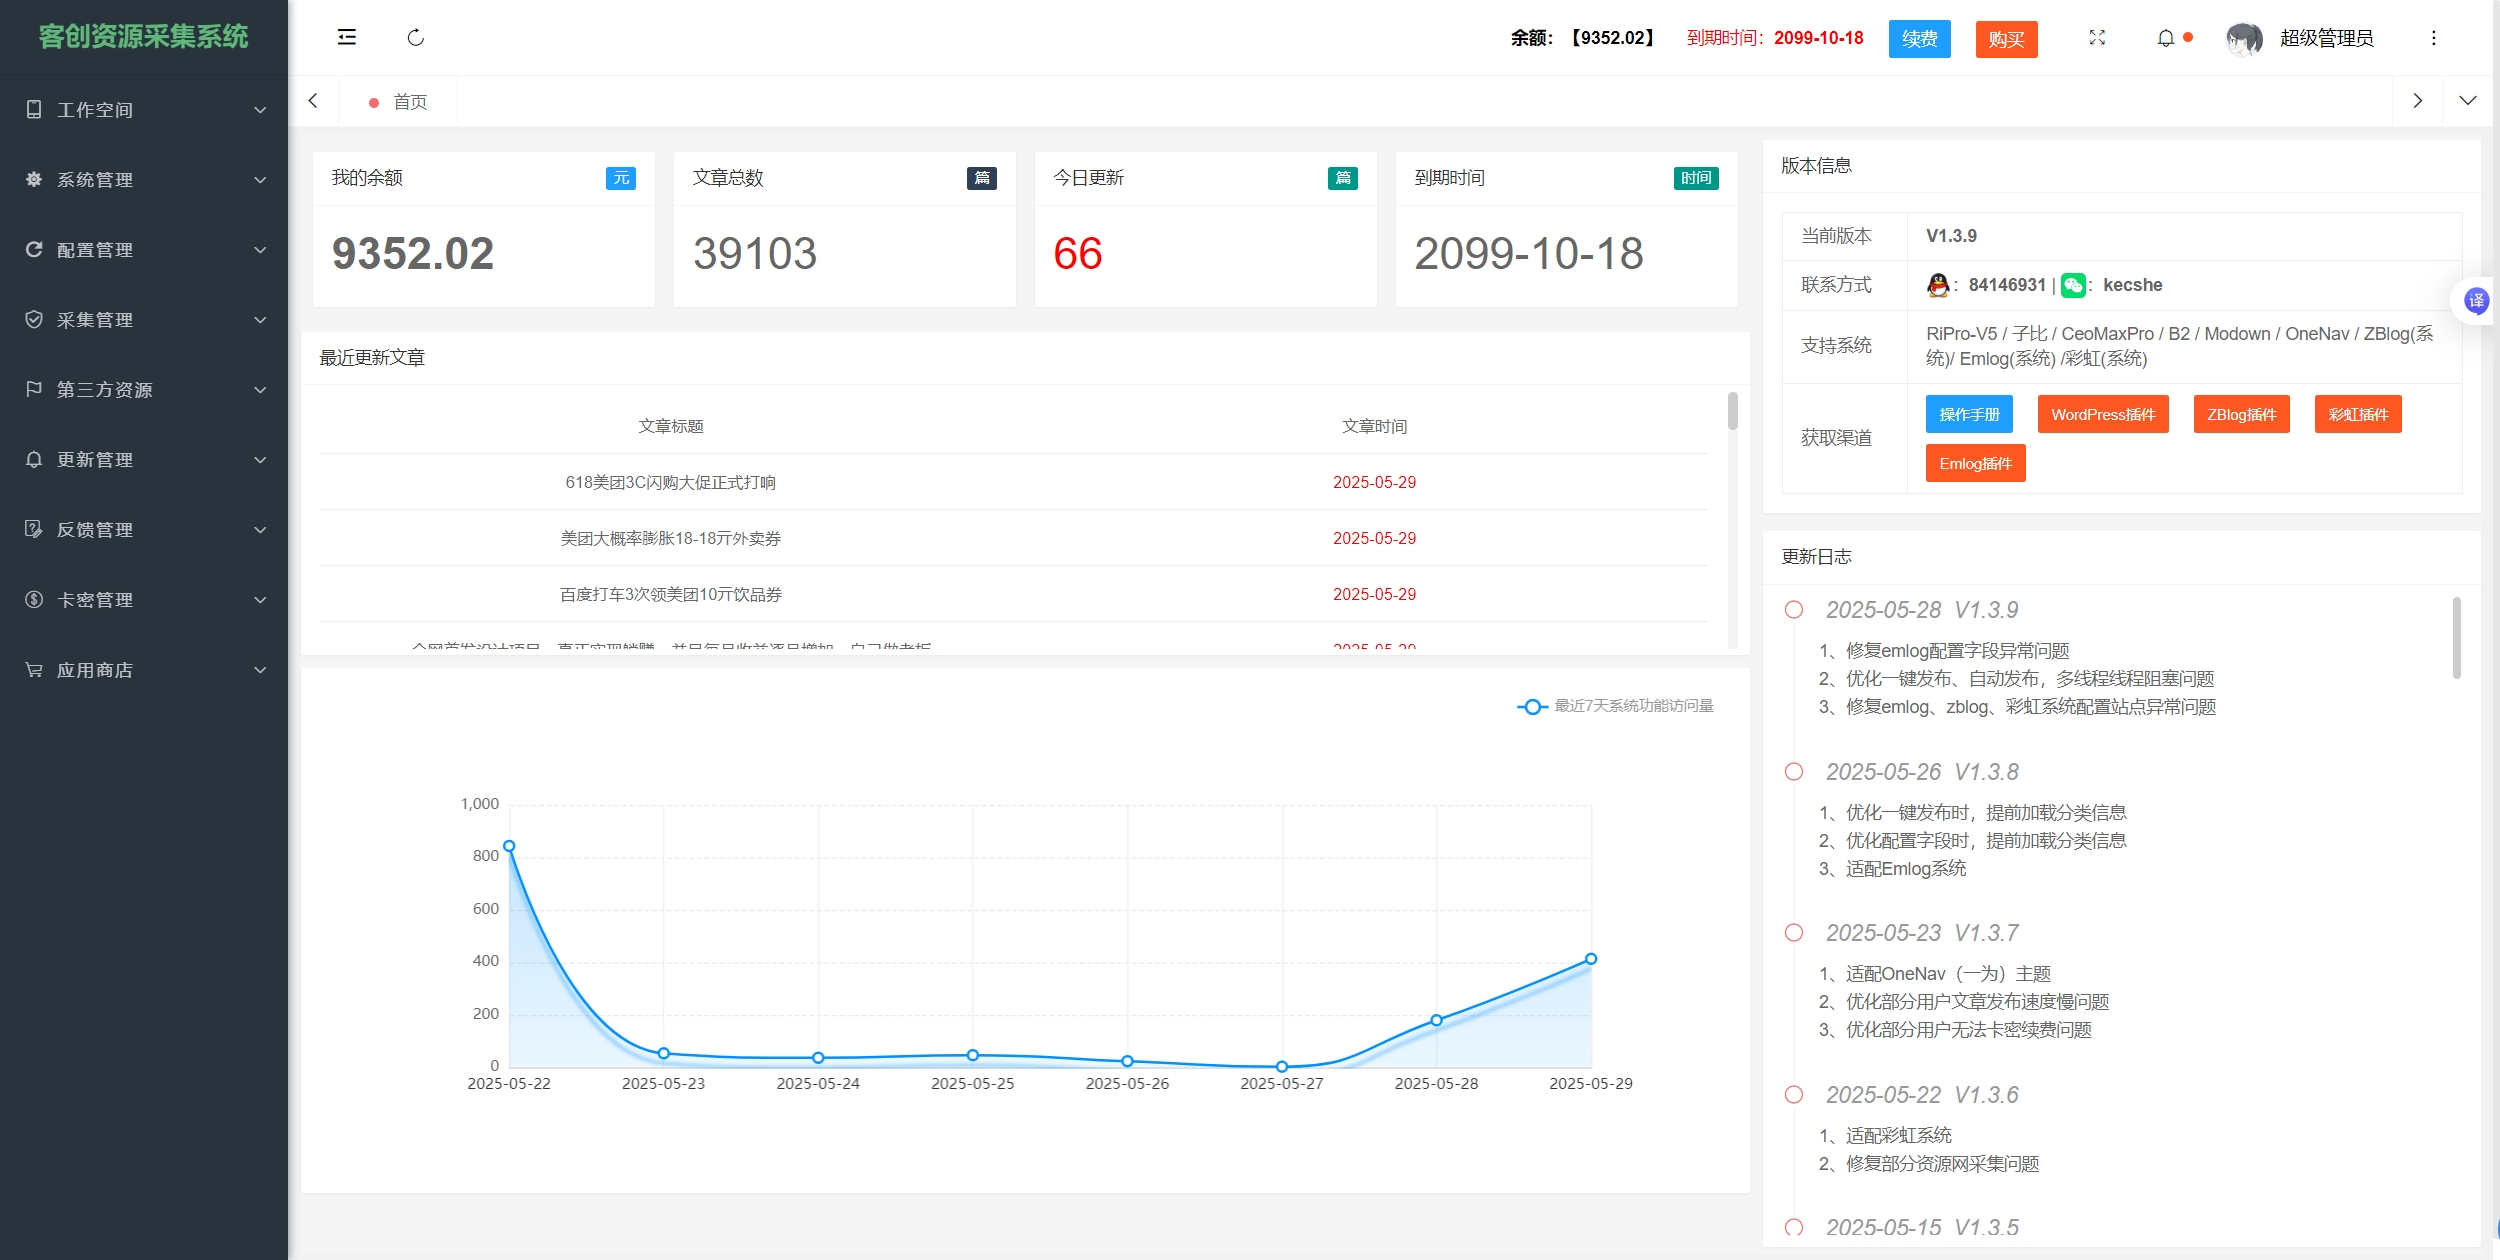Viewport: 2500px width, 1260px height.
Task: Switch to the 首页 tab
Action: point(398,102)
